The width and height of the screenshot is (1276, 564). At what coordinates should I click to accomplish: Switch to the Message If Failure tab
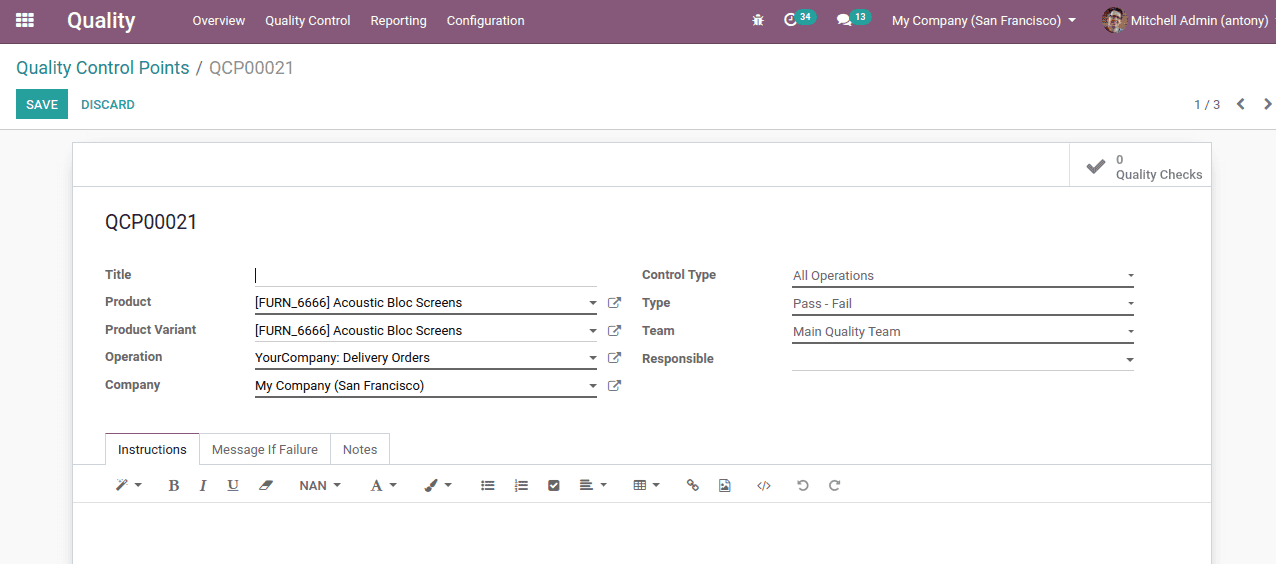coord(264,450)
